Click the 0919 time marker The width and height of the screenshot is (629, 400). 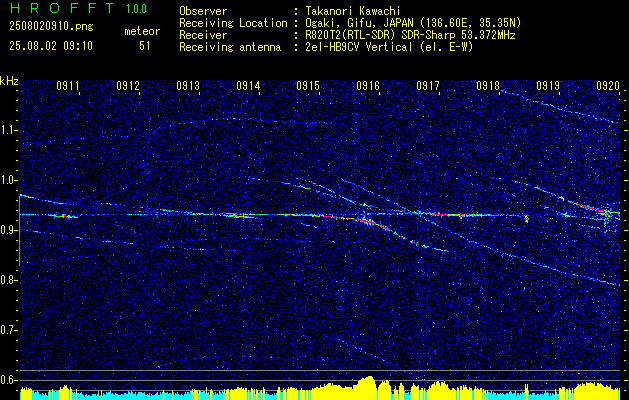point(548,86)
